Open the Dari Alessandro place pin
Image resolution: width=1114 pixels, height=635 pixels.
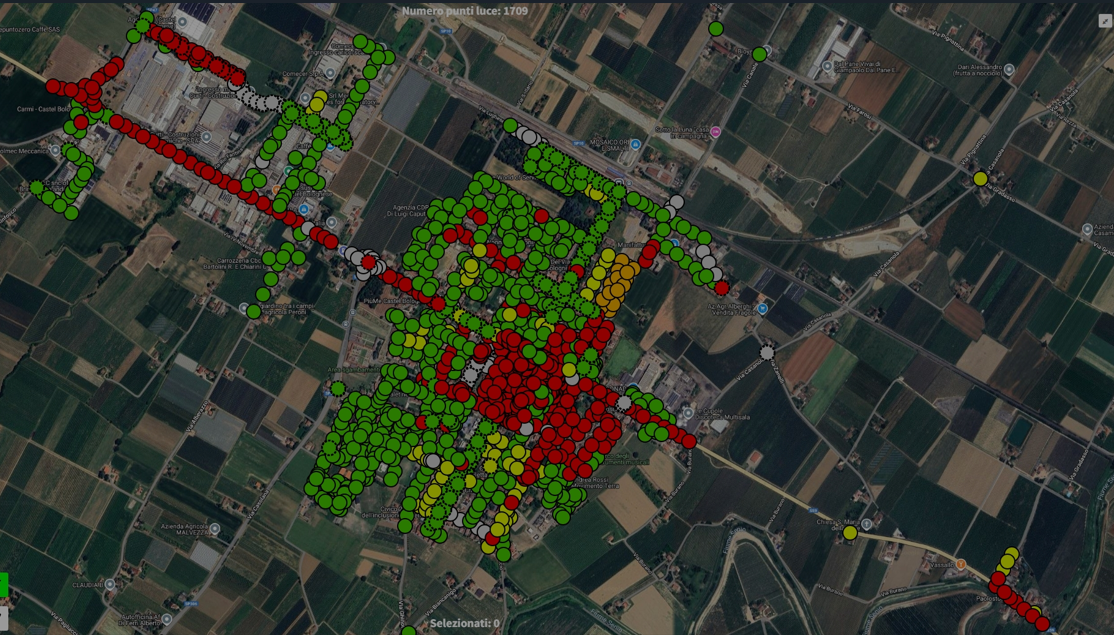[x=1009, y=70]
